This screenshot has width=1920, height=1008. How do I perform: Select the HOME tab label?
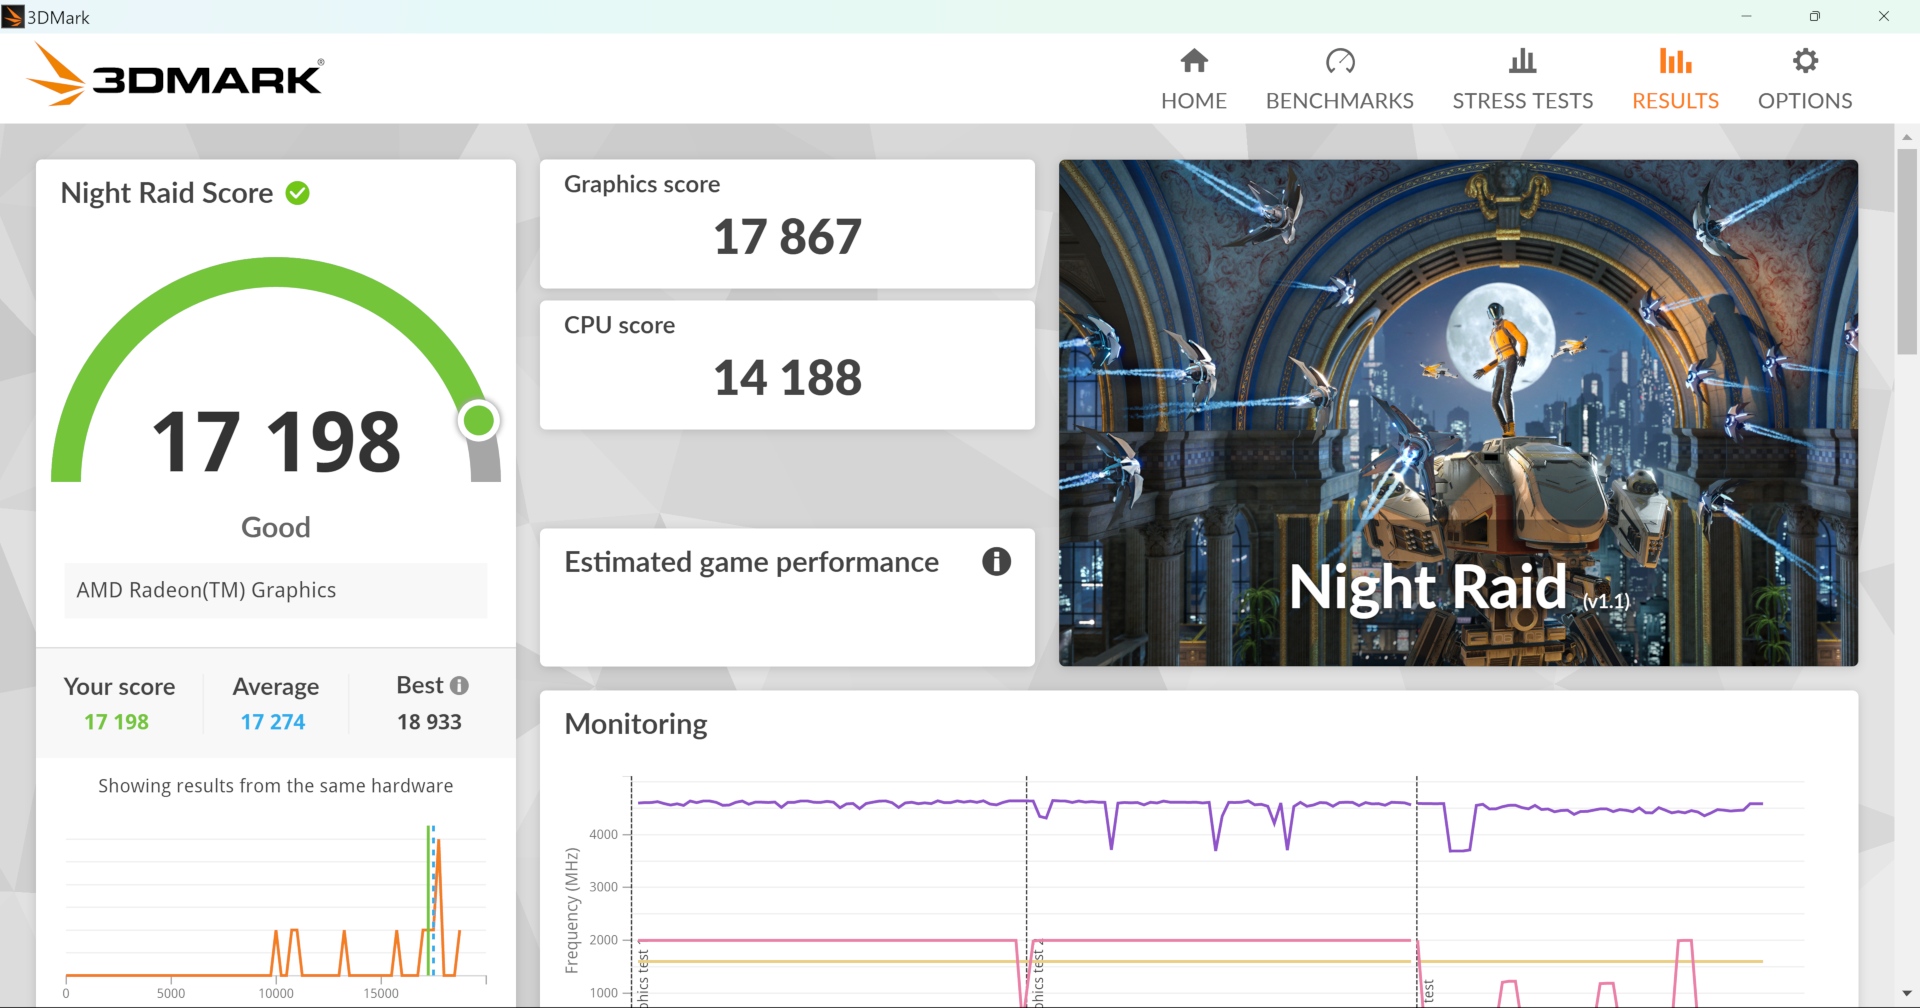pyautogui.click(x=1194, y=101)
